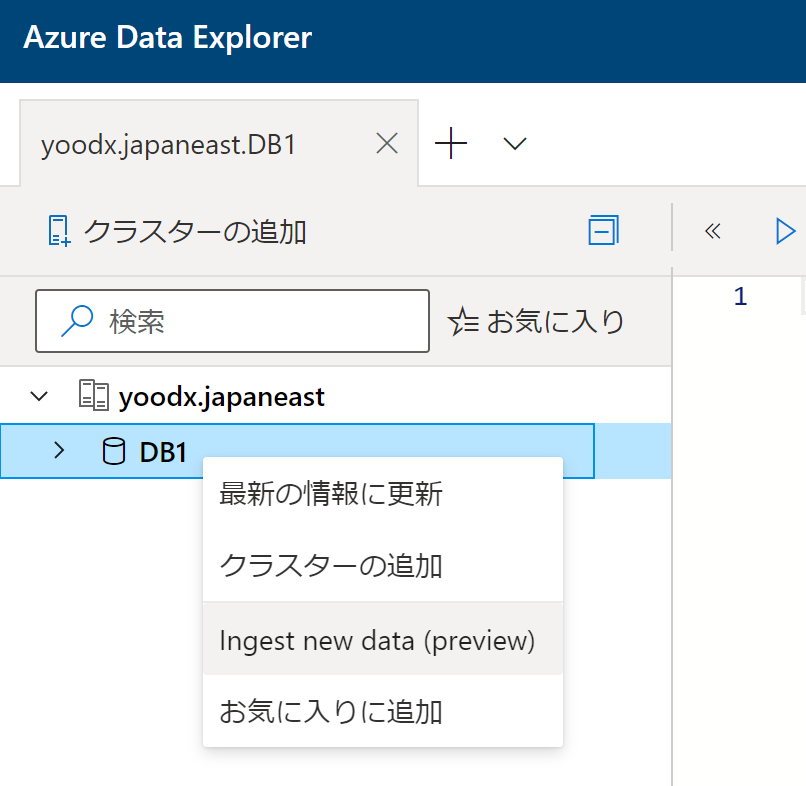Click the search magnifier icon

click(x=76, y=321)
